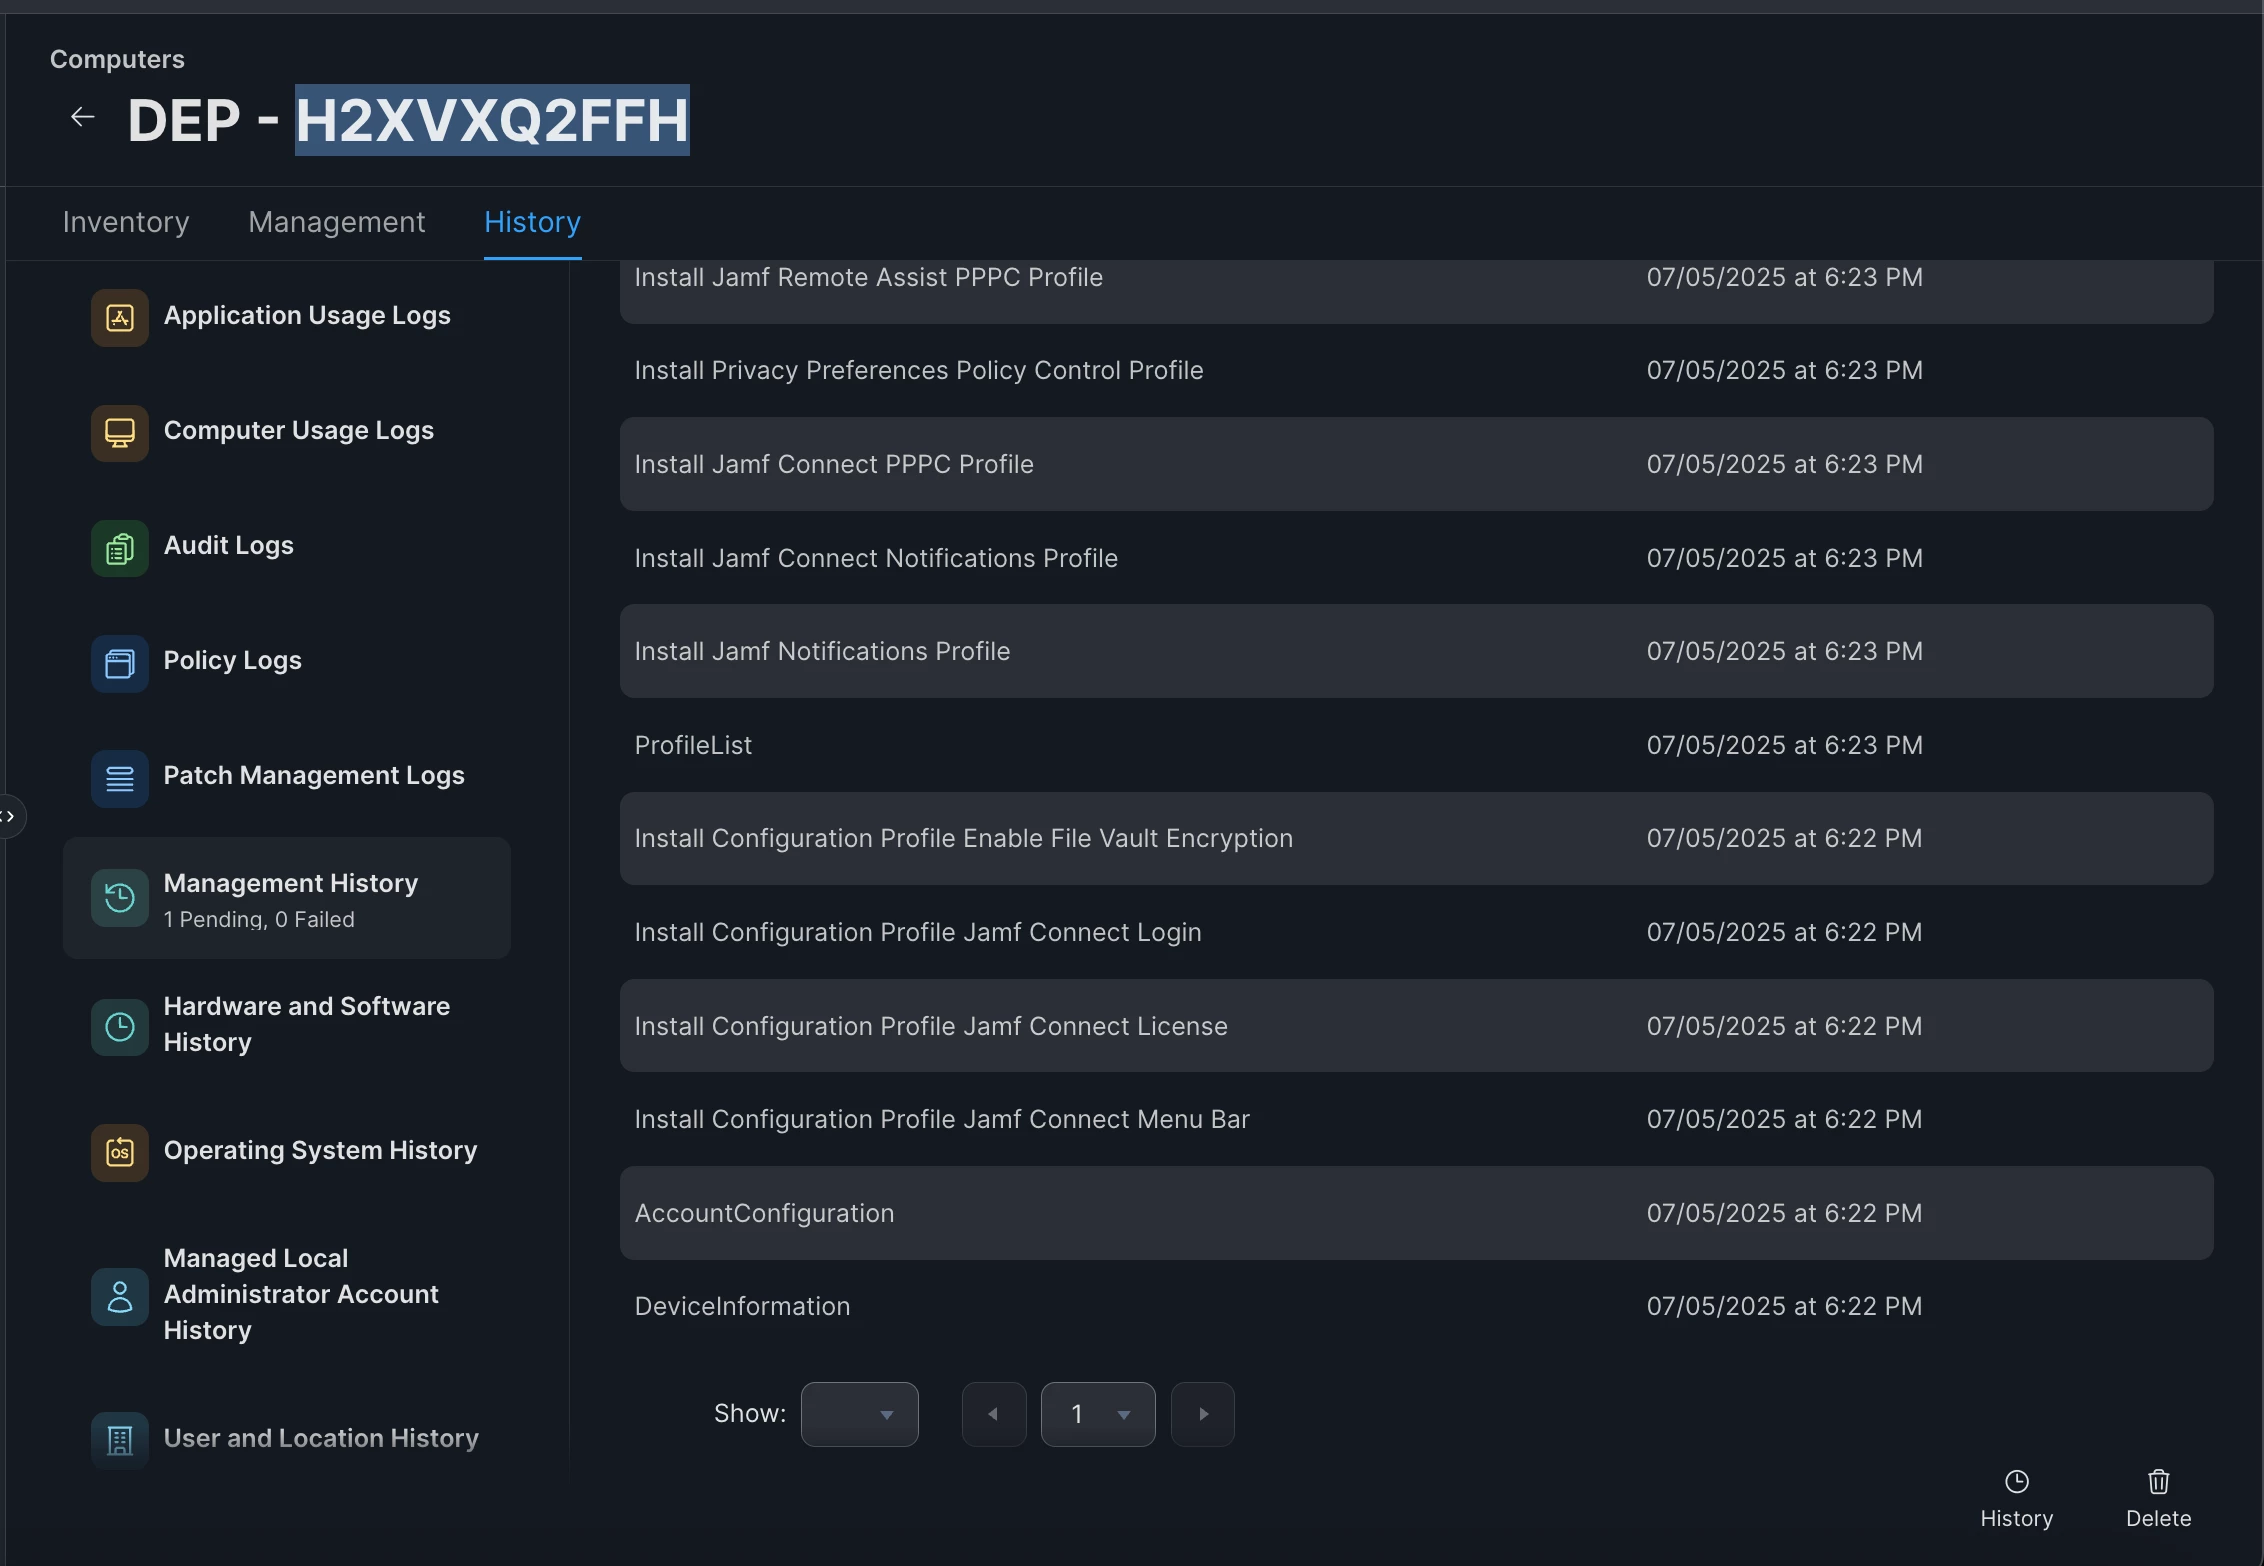Image resolution: width=2264 pixels, height=1566 pixels.
Task: Click the back arrow next to DEP title
Action: (x=82, y=118)
